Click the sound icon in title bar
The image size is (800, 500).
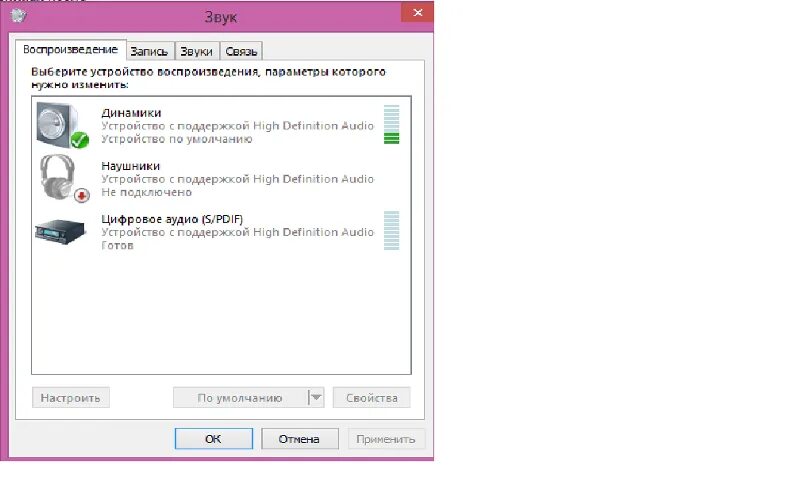pos(18,16)
